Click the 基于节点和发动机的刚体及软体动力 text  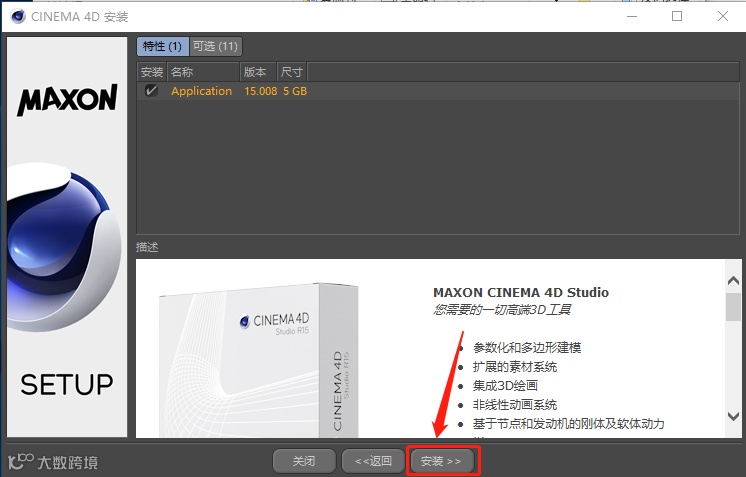569,423
